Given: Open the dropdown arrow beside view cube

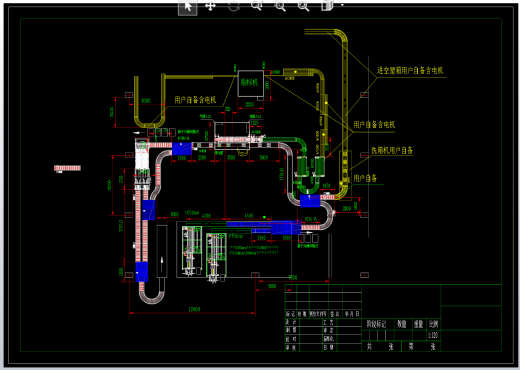Looking at the screenshot, I should [x=342, y=5].
